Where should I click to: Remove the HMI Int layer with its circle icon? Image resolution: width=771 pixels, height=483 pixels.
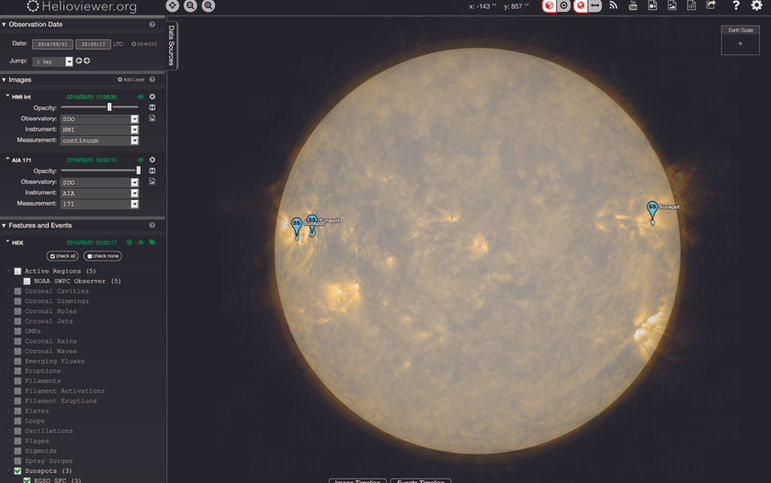pyautogui.click(x=152, y=97)
